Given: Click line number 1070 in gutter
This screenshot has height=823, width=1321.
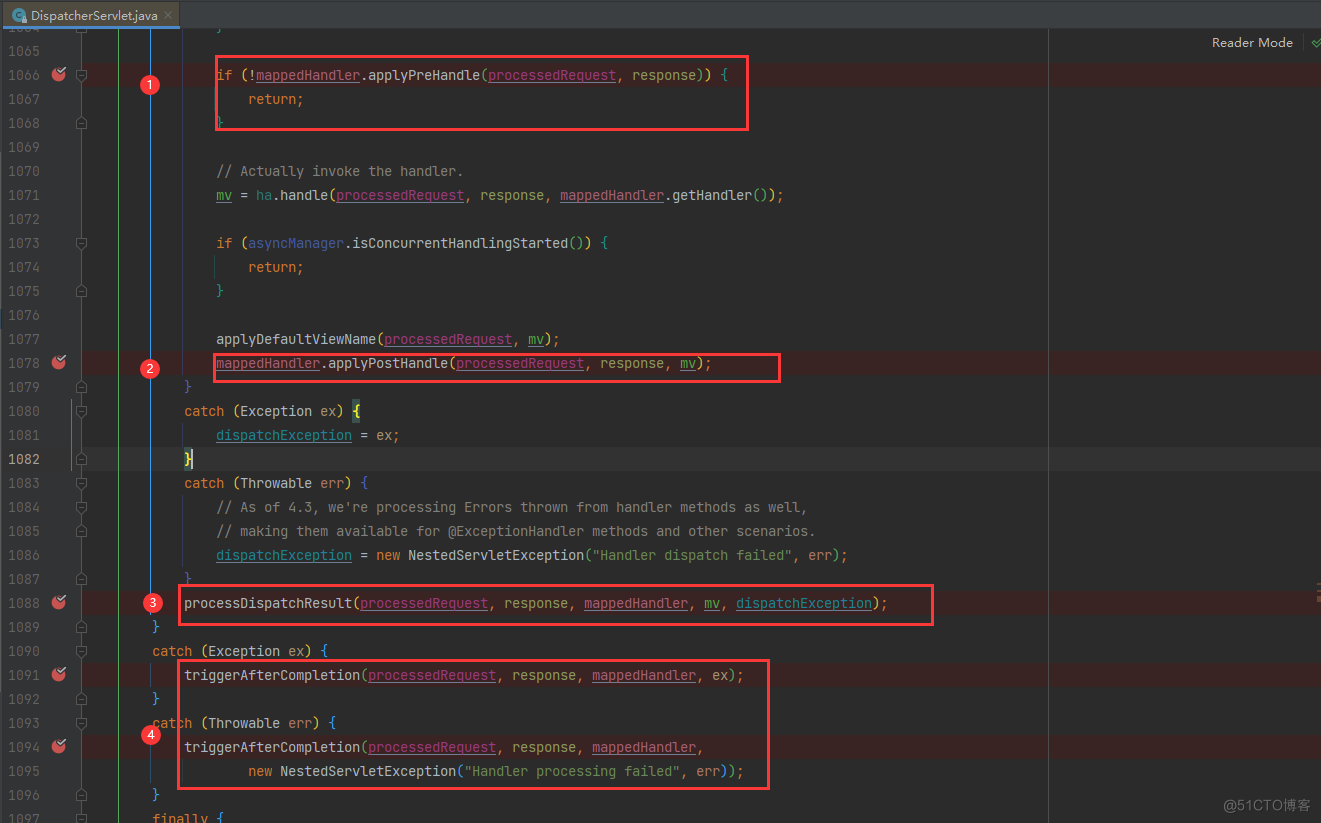Looking at the screenshot, I should pyautogui.click(x=24, y=171).
